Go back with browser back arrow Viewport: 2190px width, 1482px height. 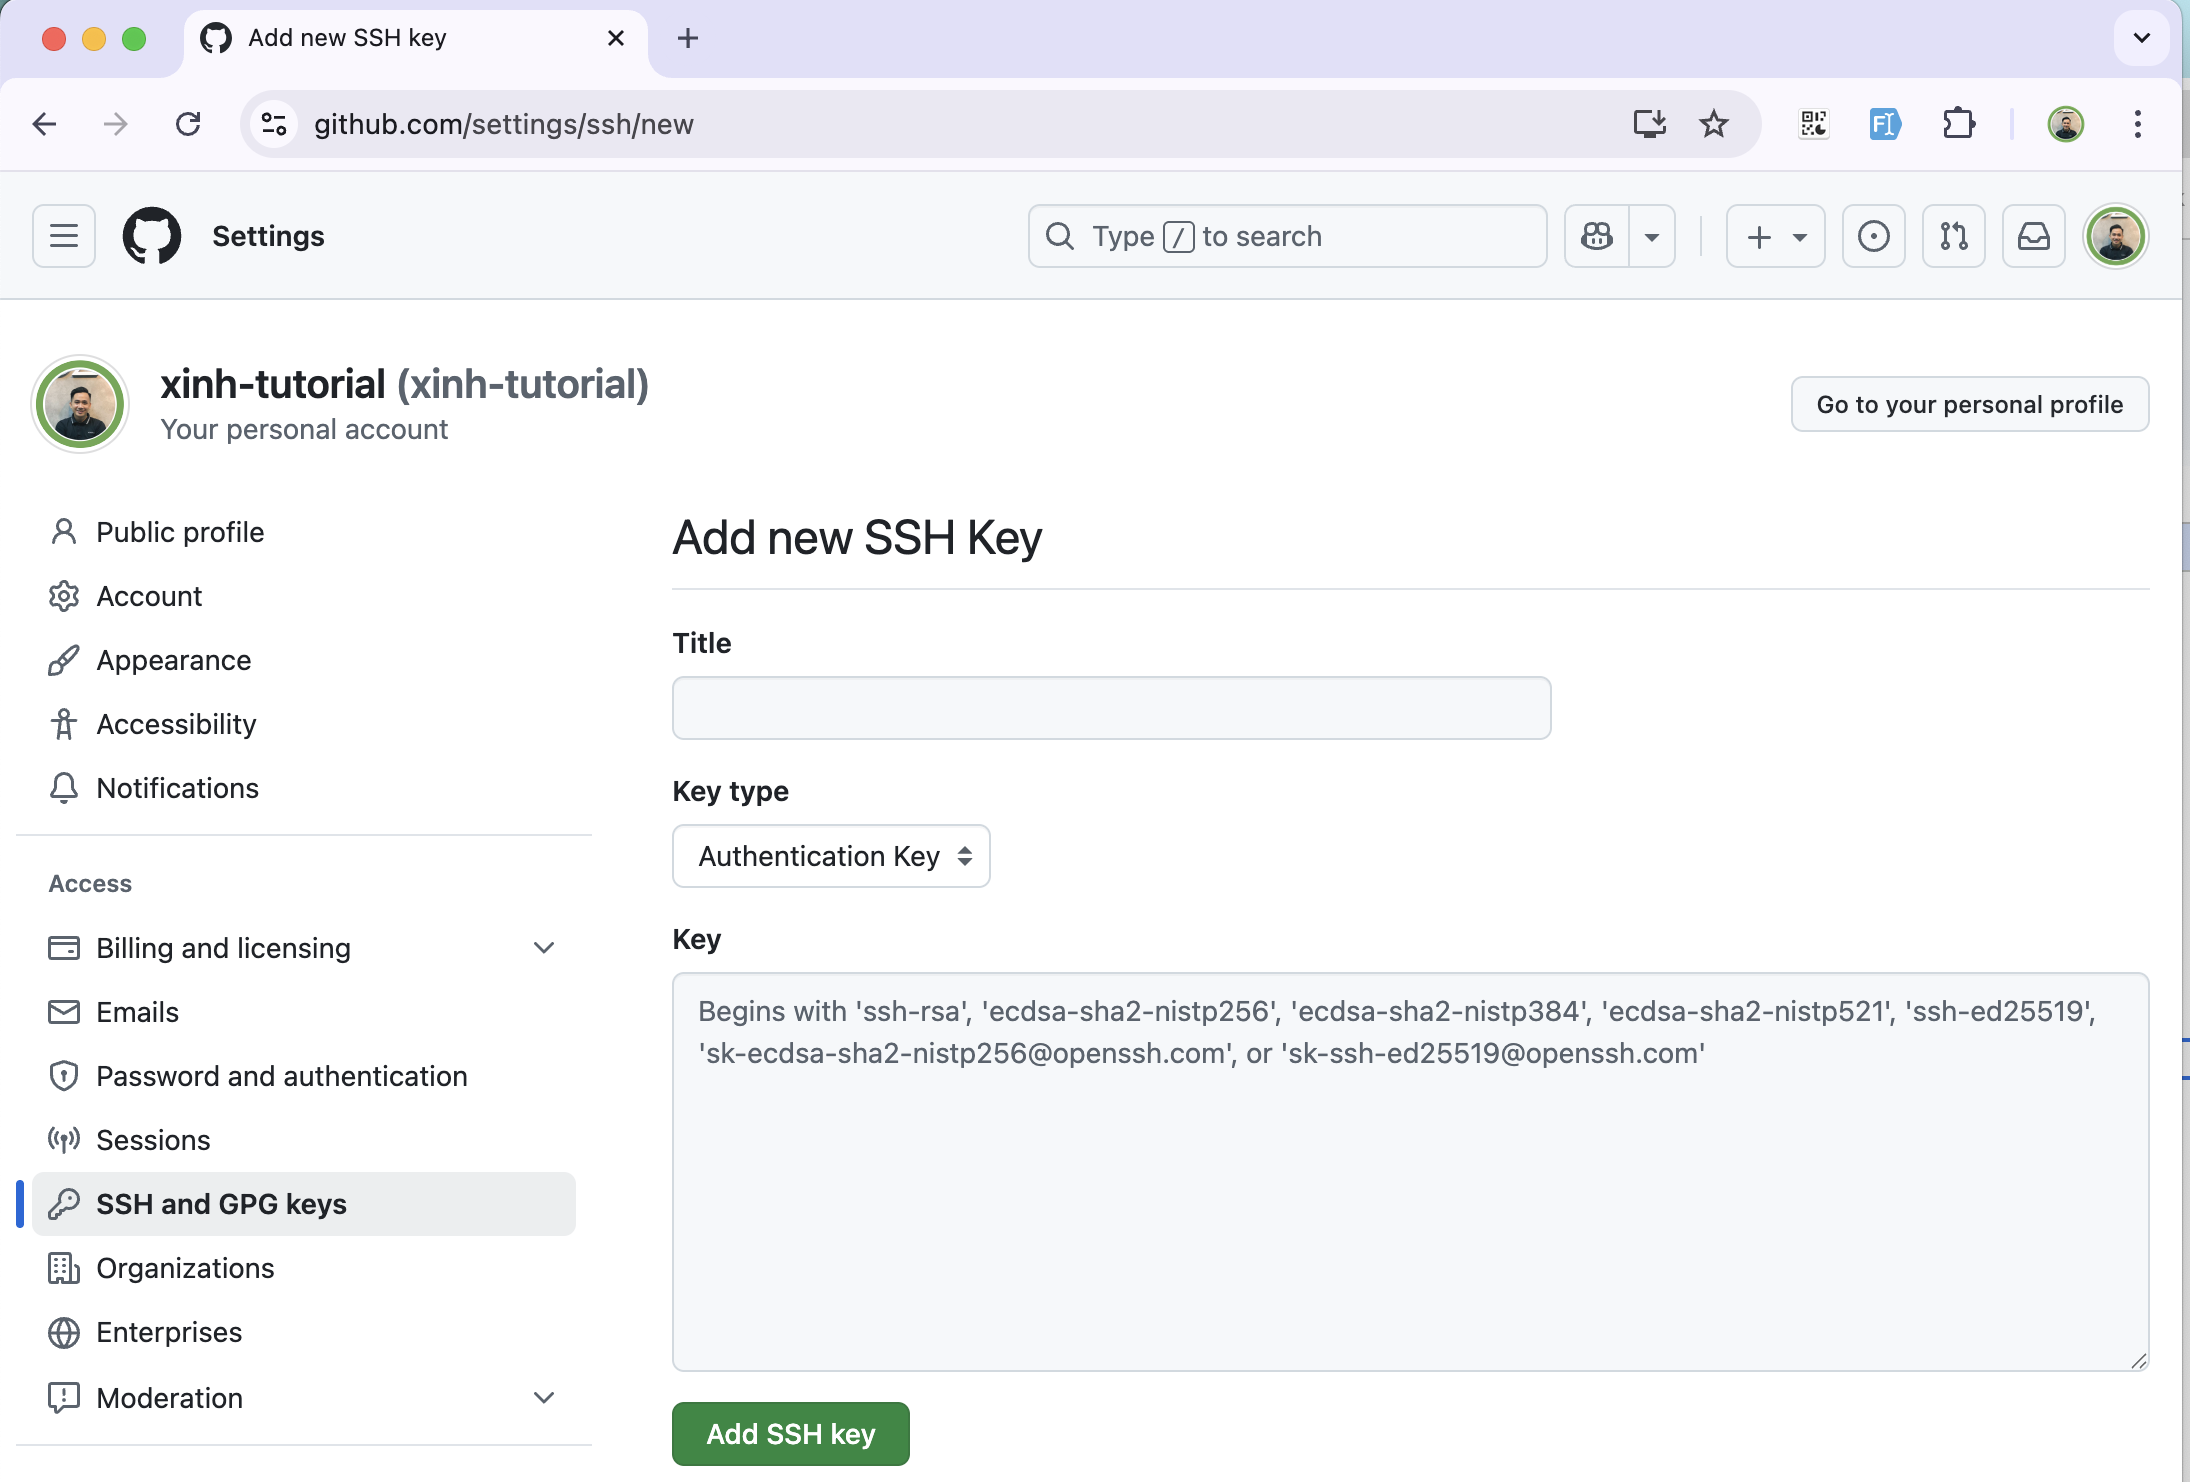[x=44, y=124]
